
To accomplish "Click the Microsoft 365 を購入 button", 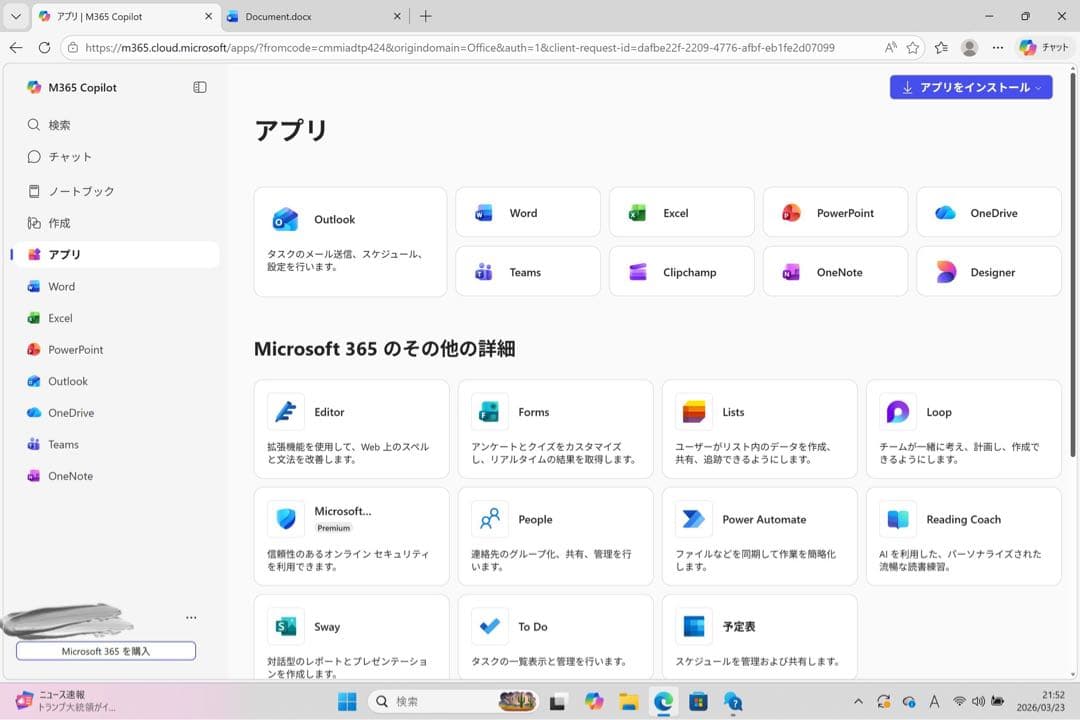I will (105, 651).
